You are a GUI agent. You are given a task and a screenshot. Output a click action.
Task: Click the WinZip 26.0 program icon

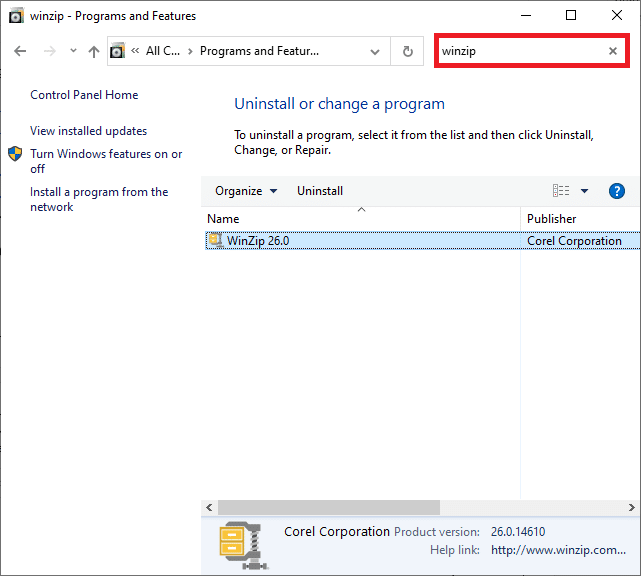click(215, 240)
